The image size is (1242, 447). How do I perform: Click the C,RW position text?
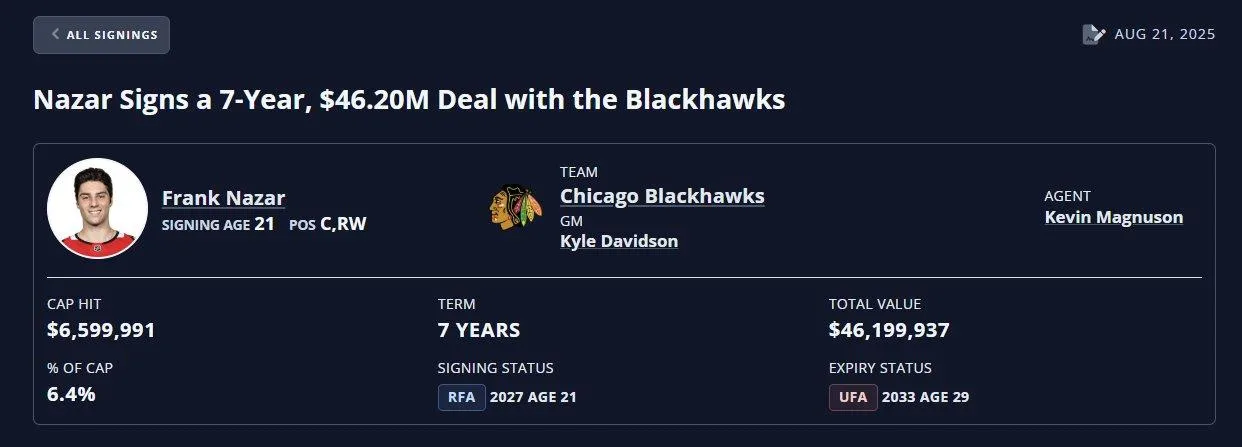pyautogui.click(x=343, y=224)
